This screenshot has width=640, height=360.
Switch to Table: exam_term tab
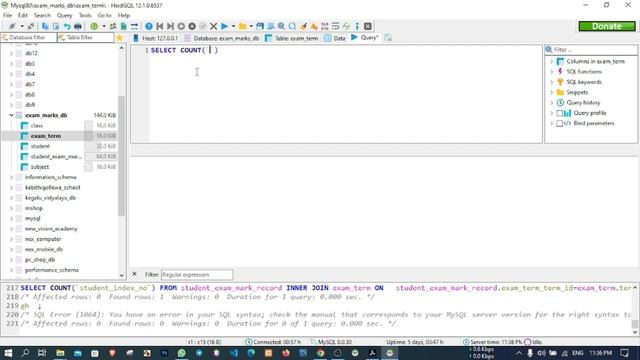click(291, 38)
